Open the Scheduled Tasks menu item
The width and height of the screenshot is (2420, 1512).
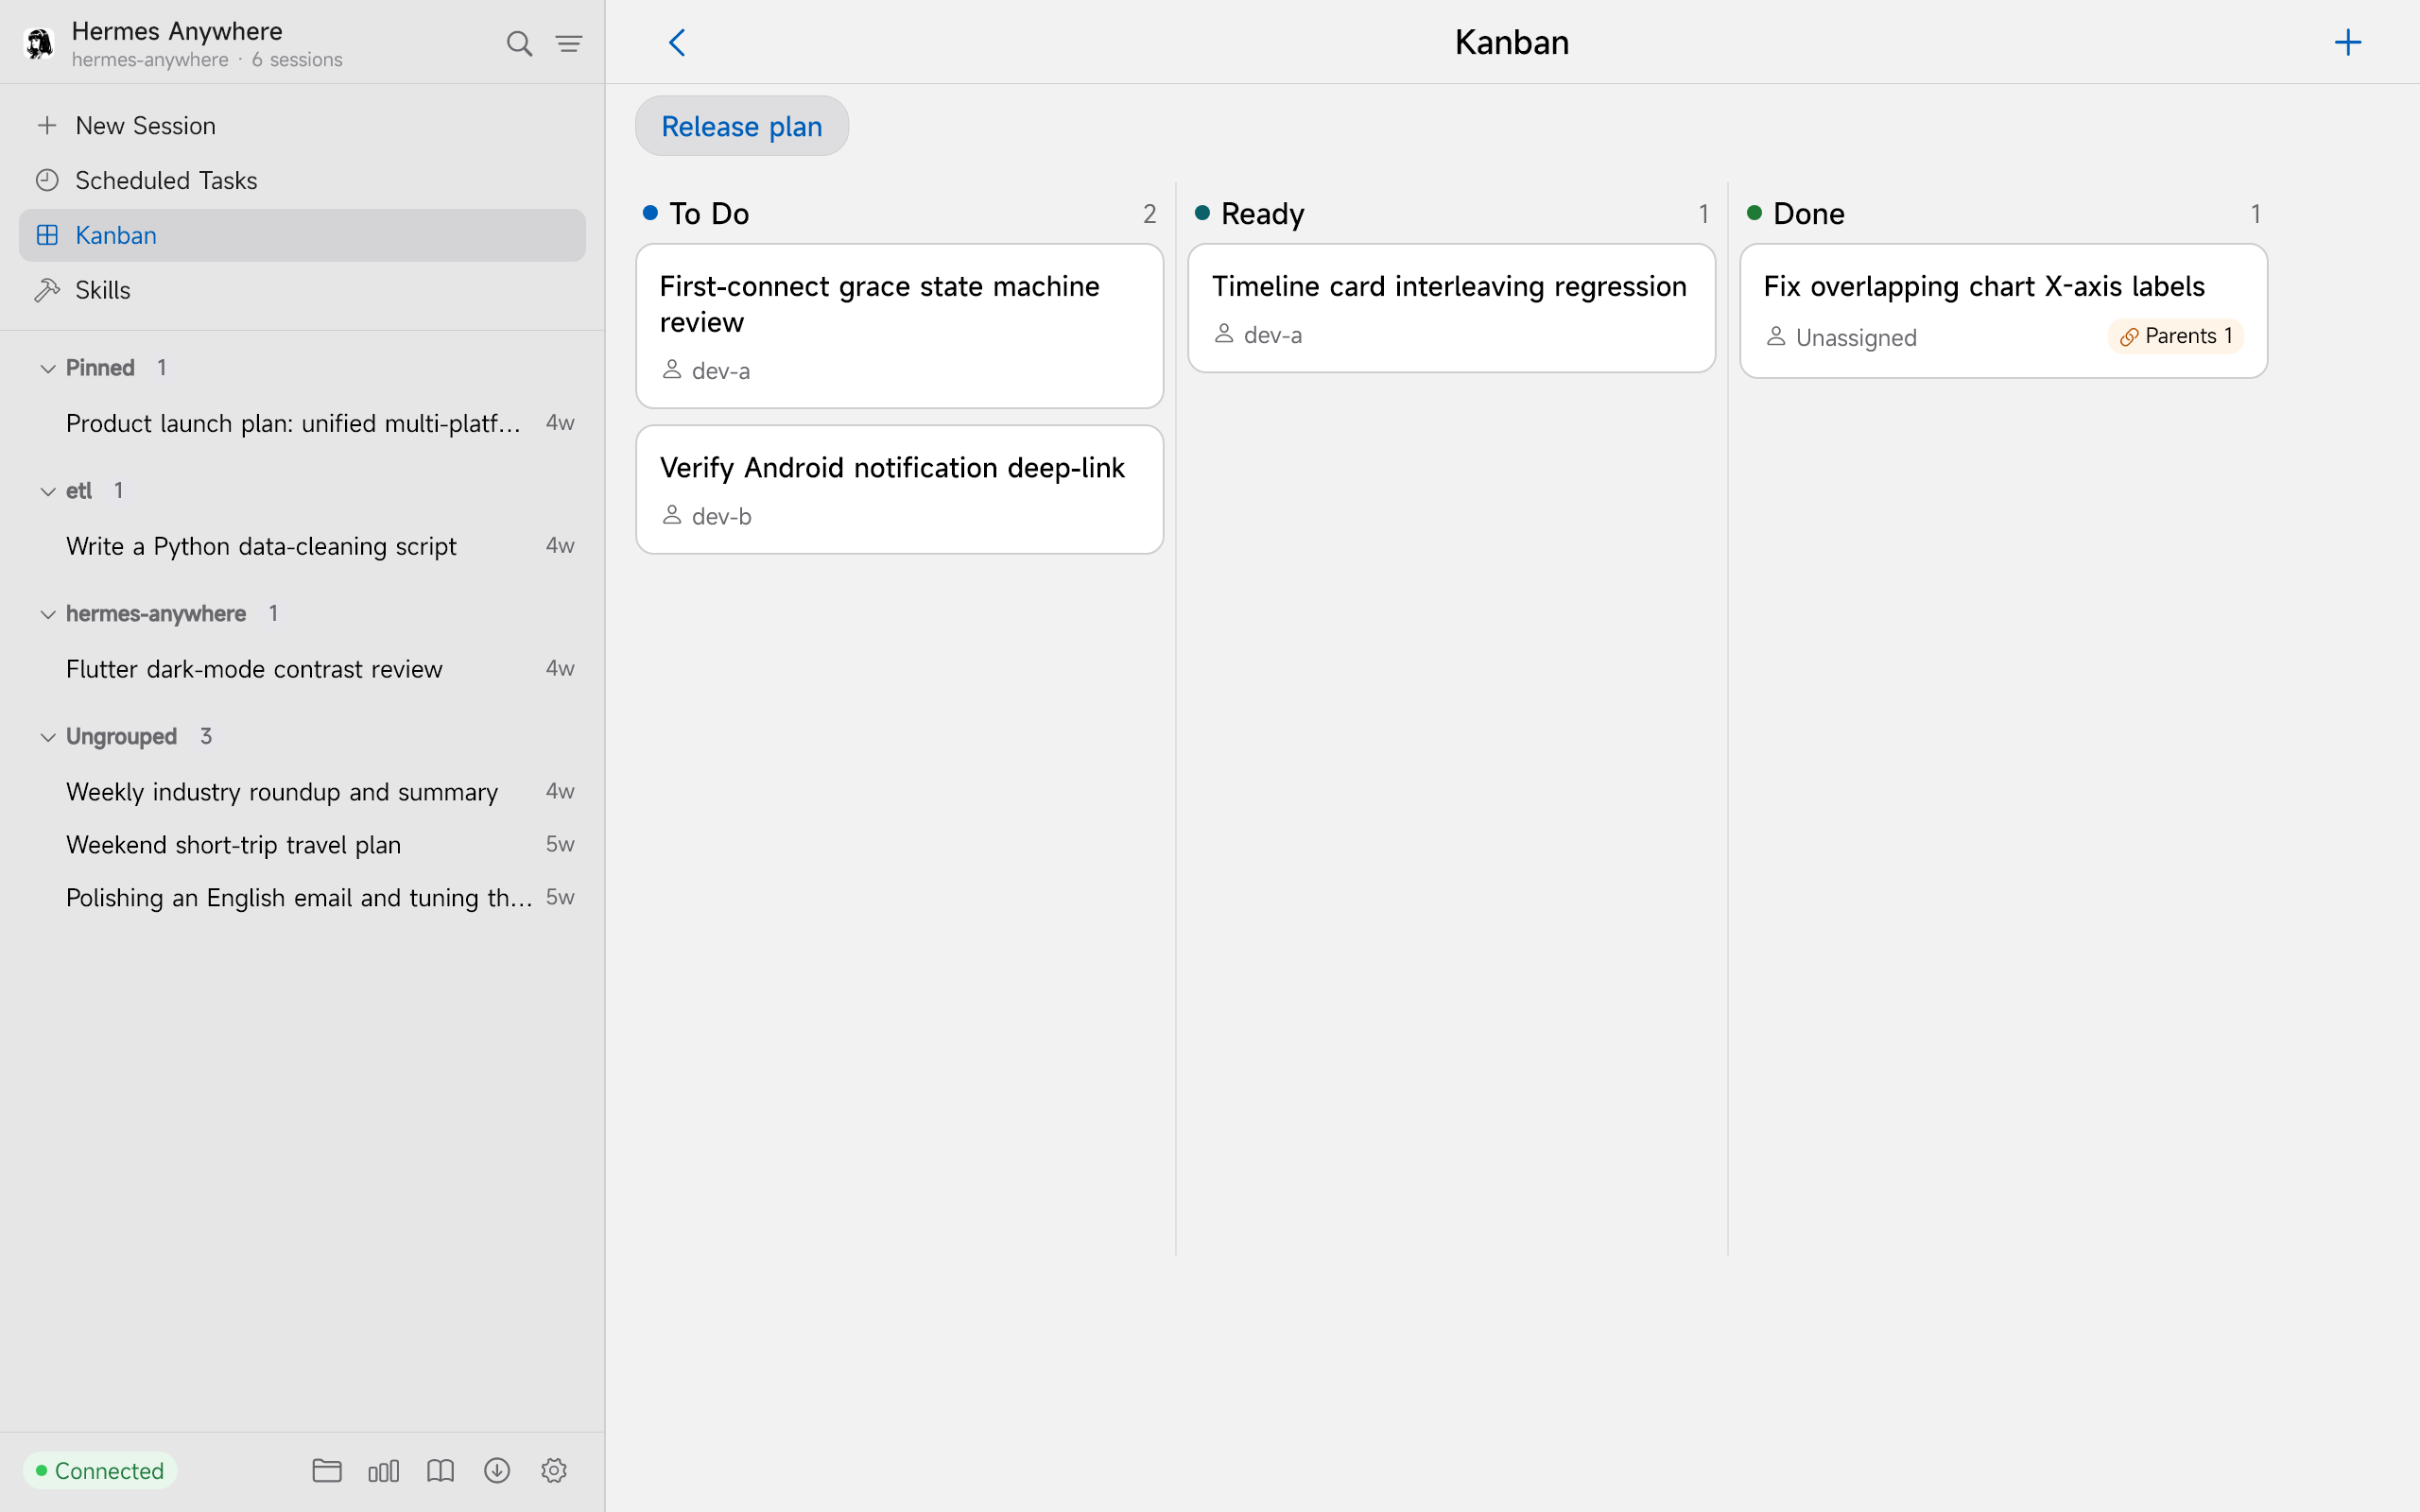click(302, 180)
